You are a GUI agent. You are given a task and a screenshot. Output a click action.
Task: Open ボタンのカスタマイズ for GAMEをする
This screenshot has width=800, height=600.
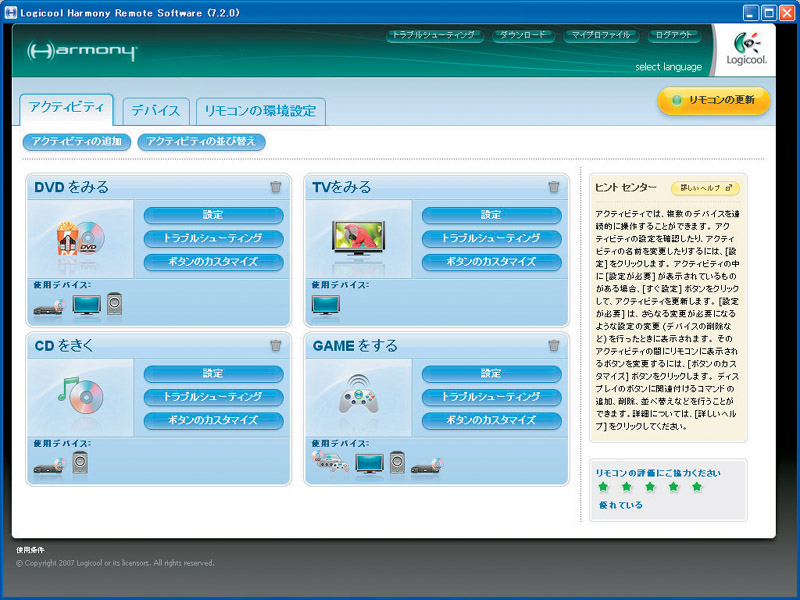(x=491, y=420)
